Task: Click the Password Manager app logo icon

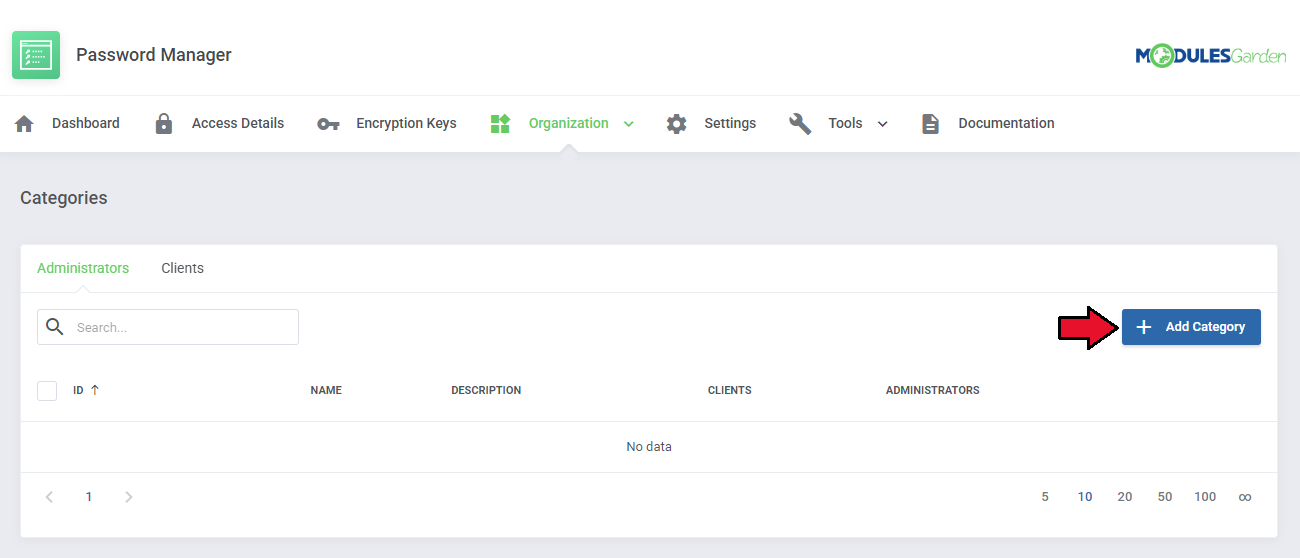Action: 36,55
